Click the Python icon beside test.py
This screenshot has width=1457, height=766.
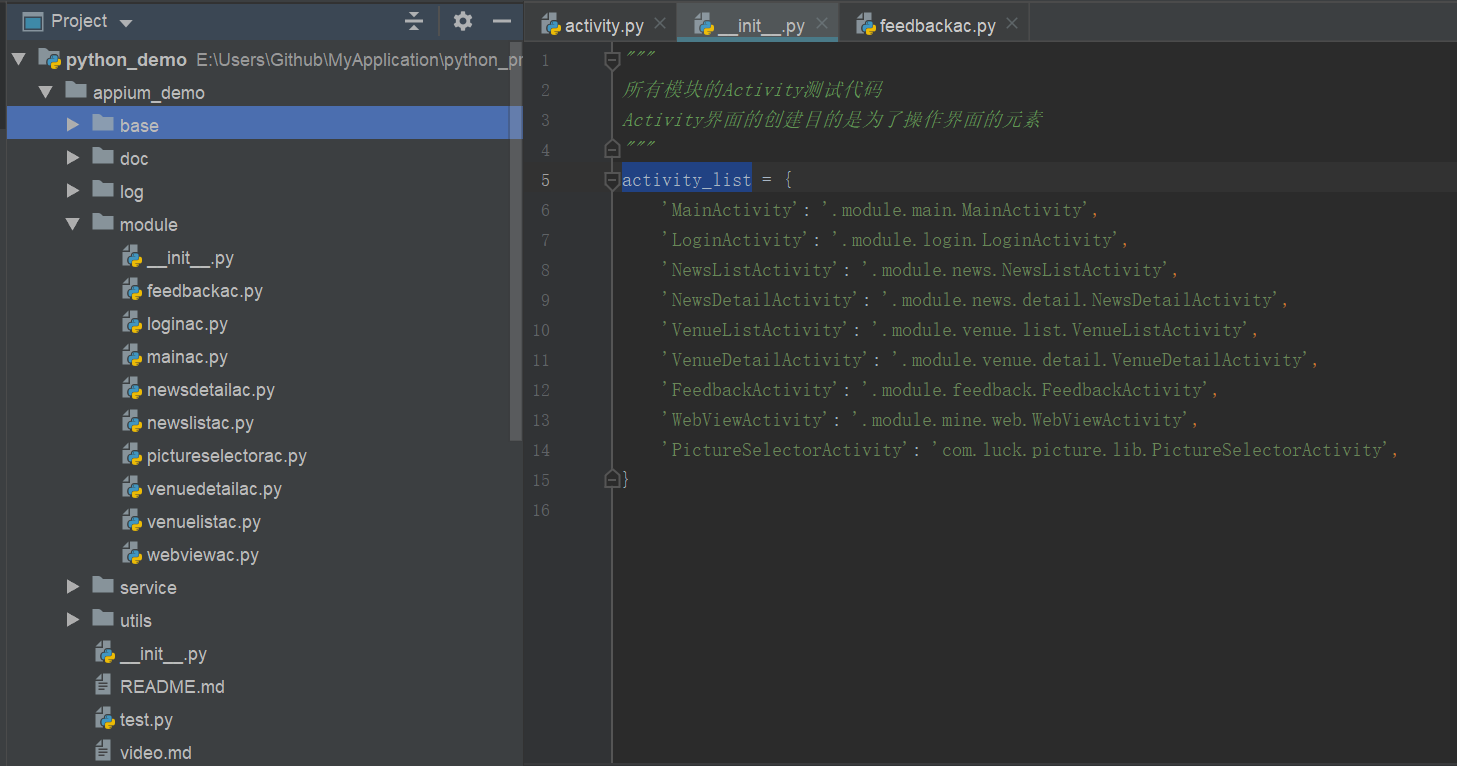(105, 718)
